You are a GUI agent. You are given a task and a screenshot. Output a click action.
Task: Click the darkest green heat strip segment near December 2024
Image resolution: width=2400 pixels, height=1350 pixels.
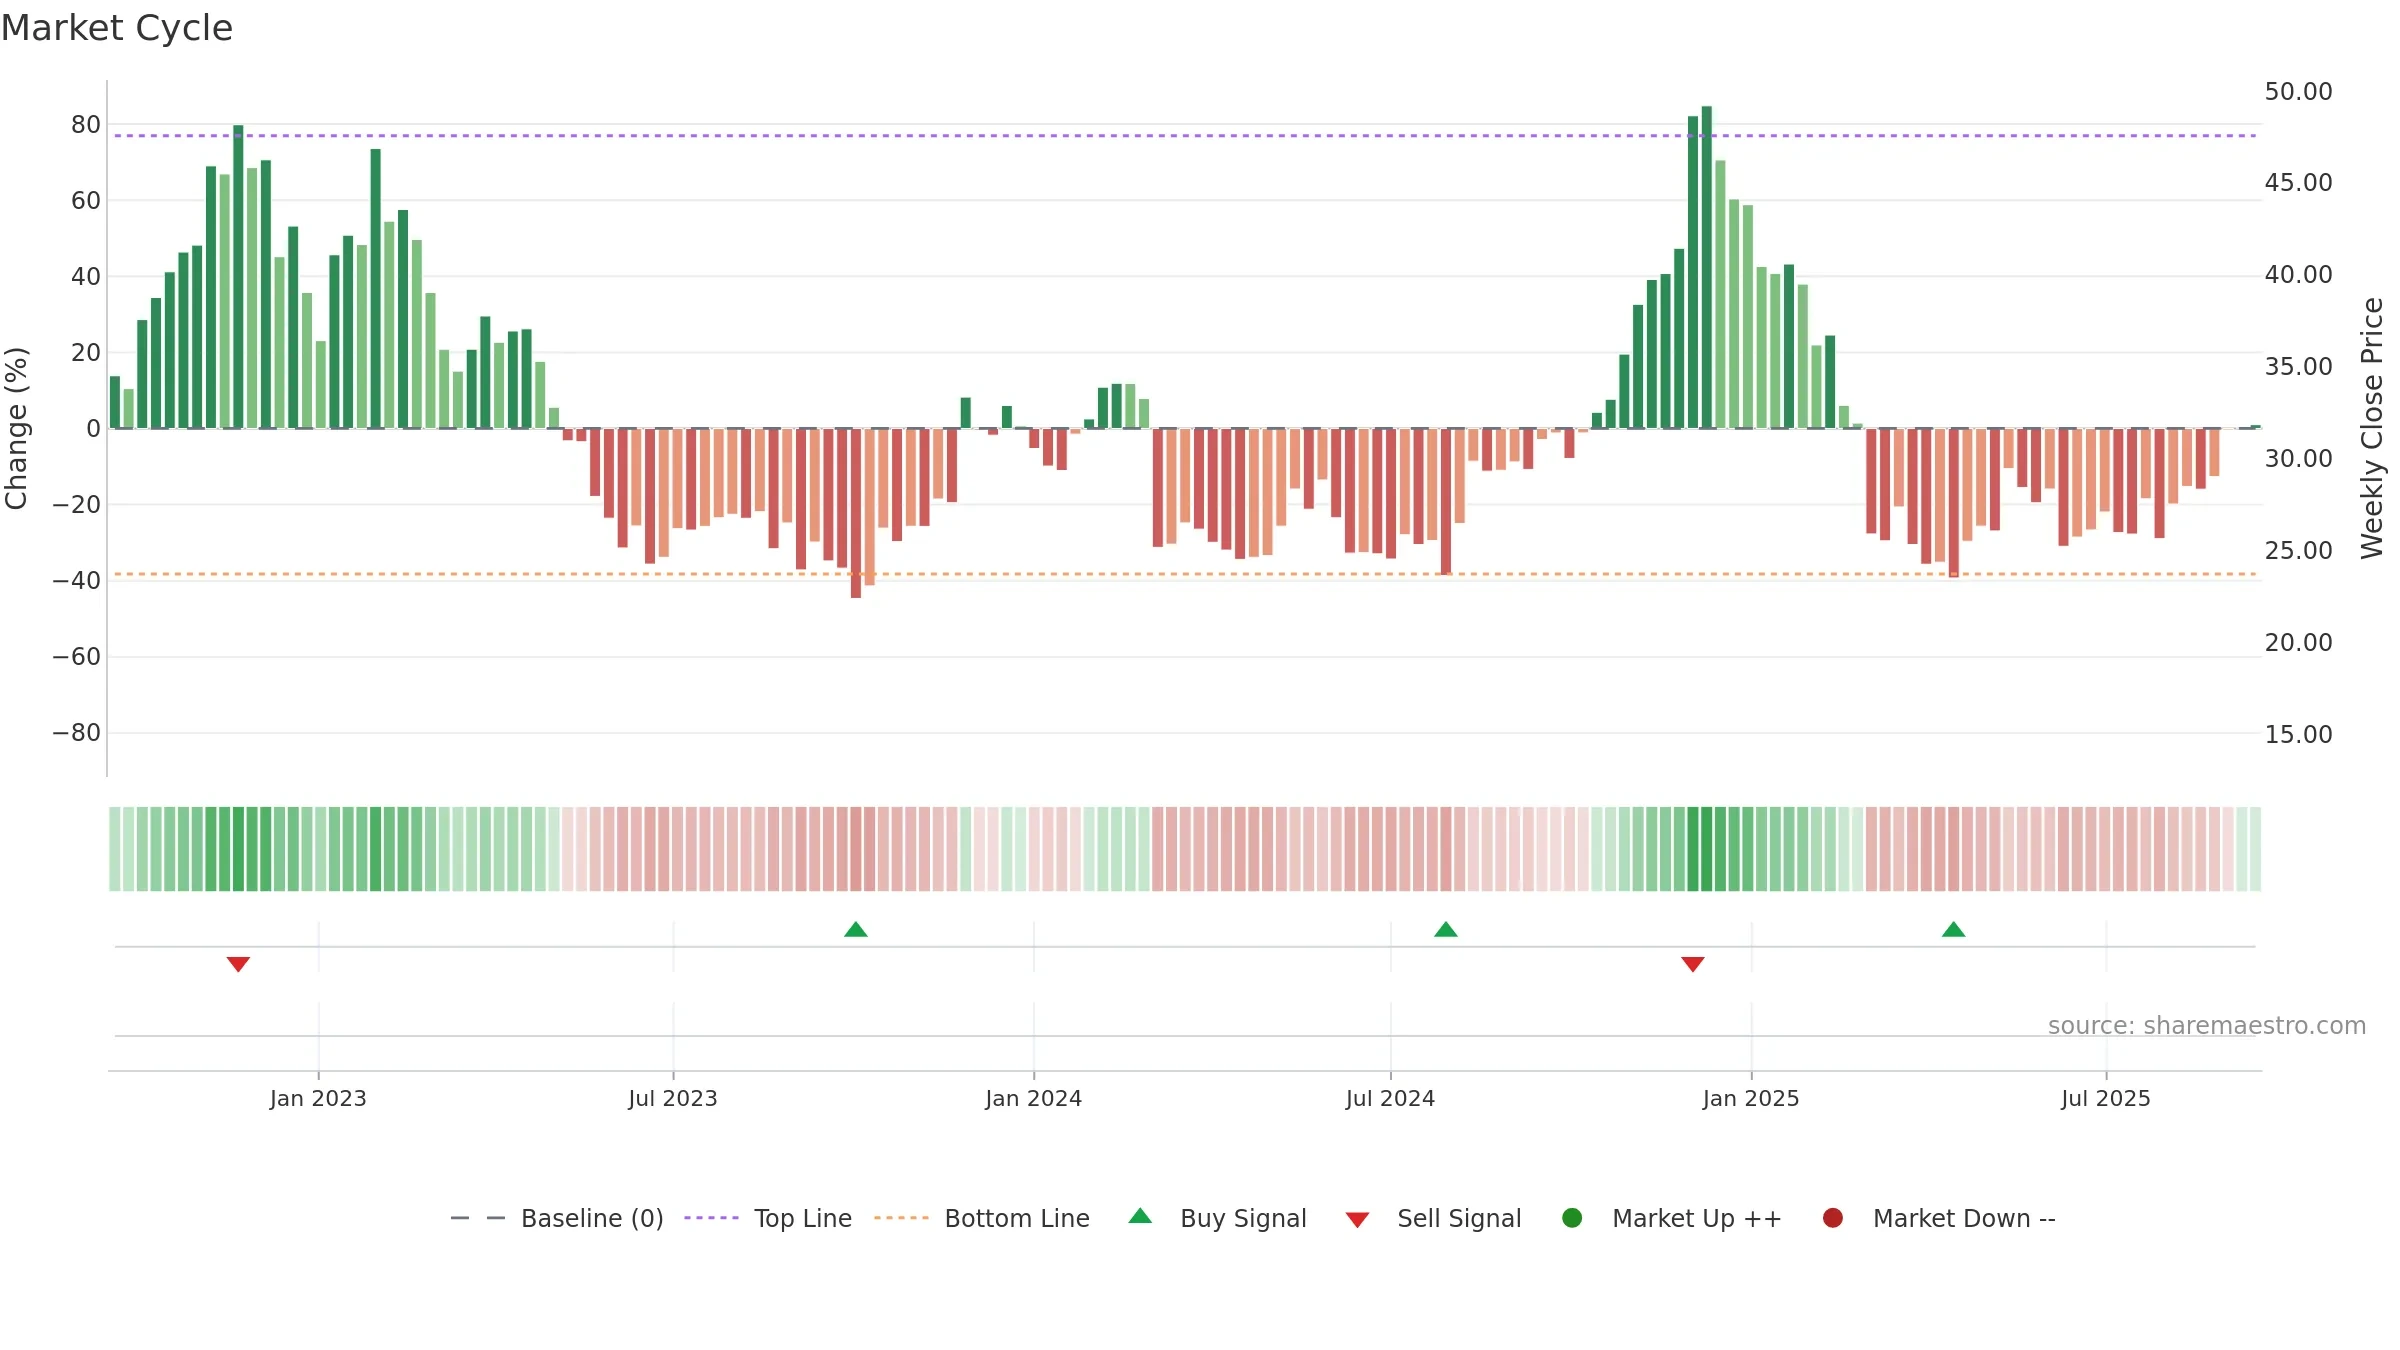(x=1707, y=849)
